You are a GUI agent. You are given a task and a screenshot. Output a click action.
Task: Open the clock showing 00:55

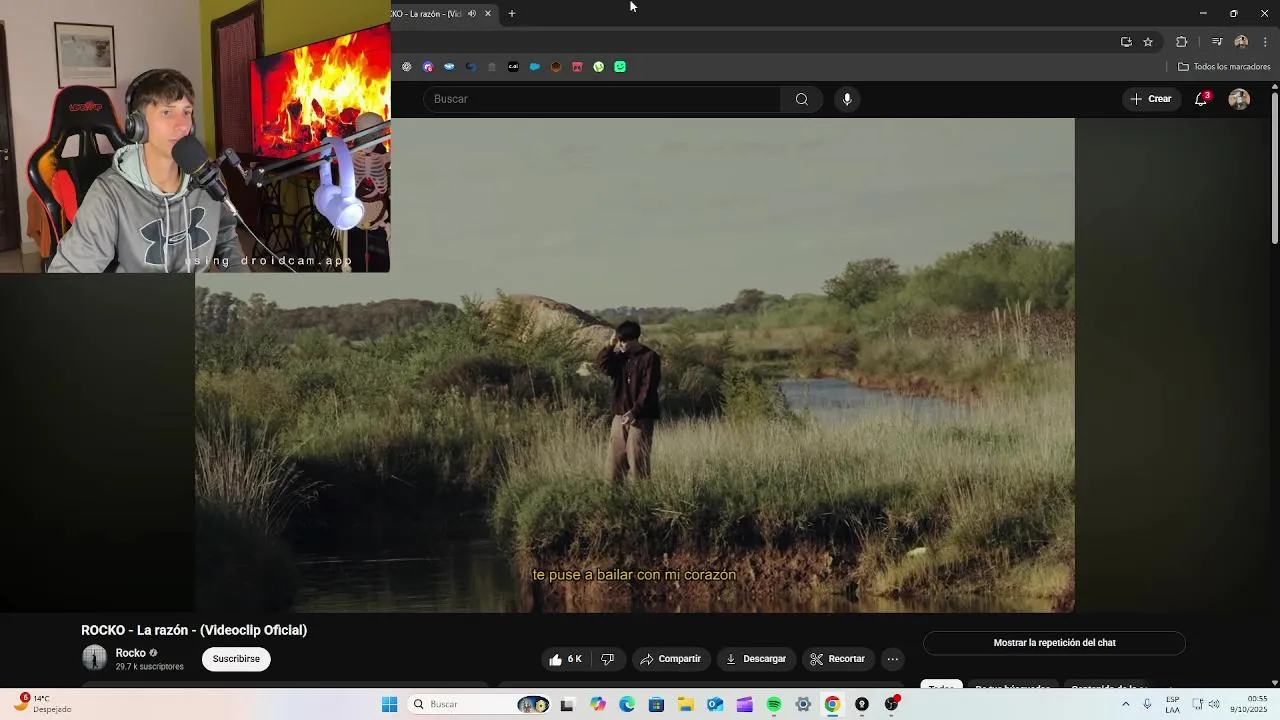click(1250, 704)
